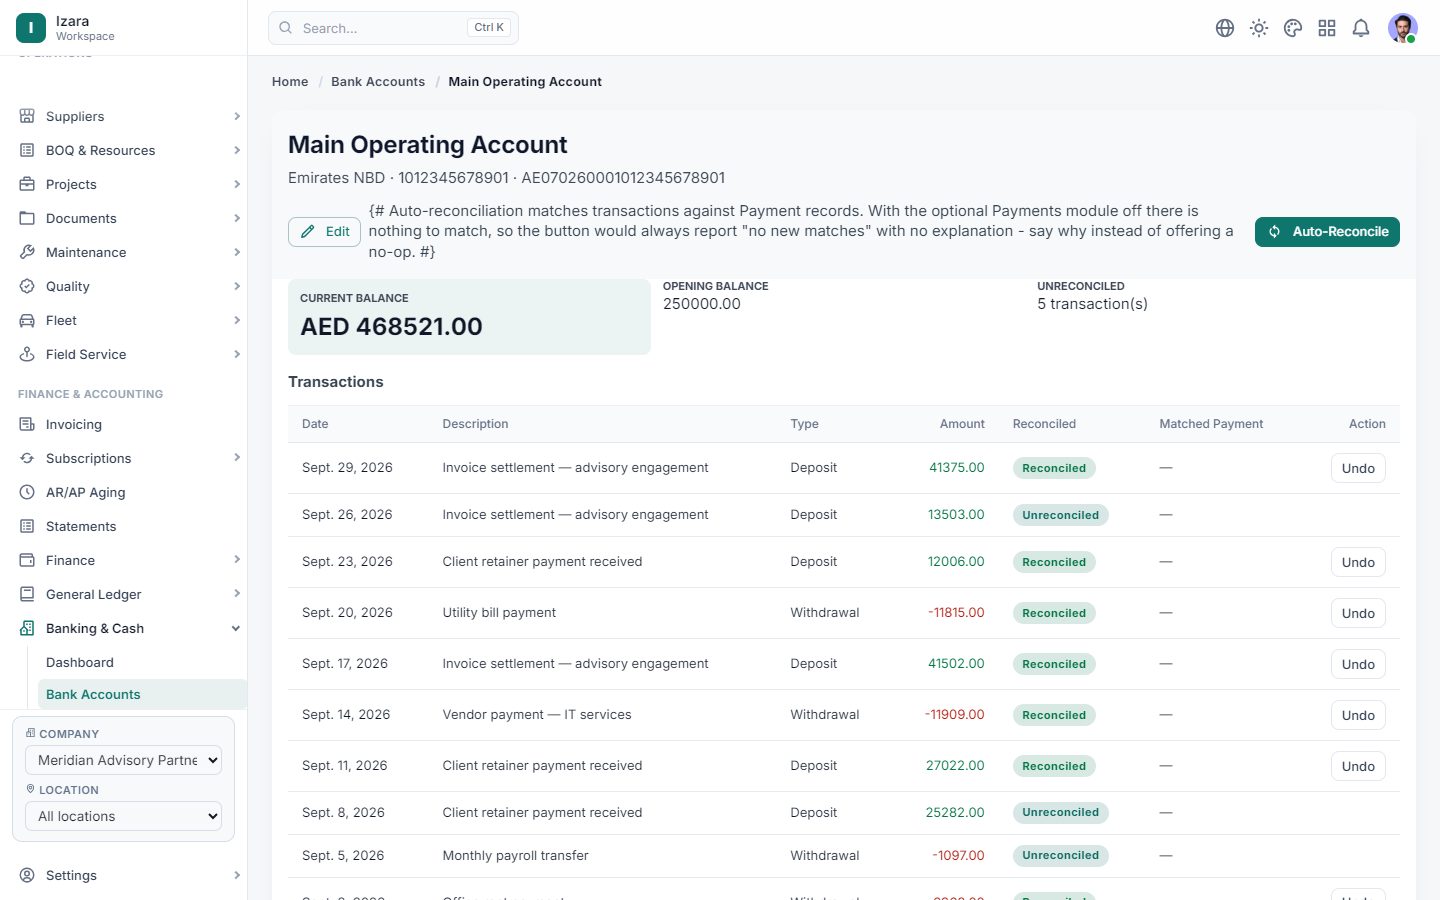Go to Home breadcrumb
The width and height of the screenshot is (1440, 900).
point(290,82)
